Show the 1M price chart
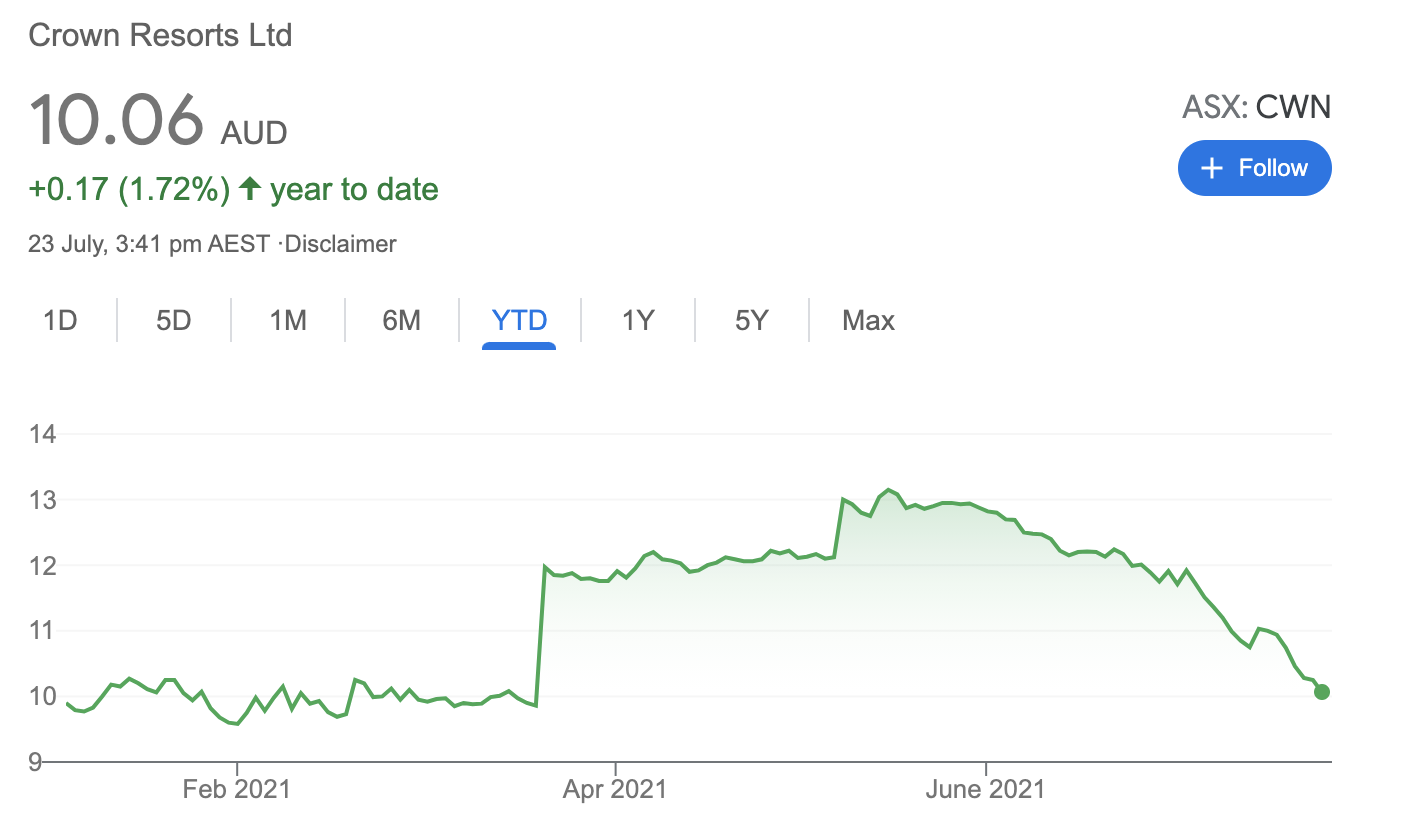 288,321
